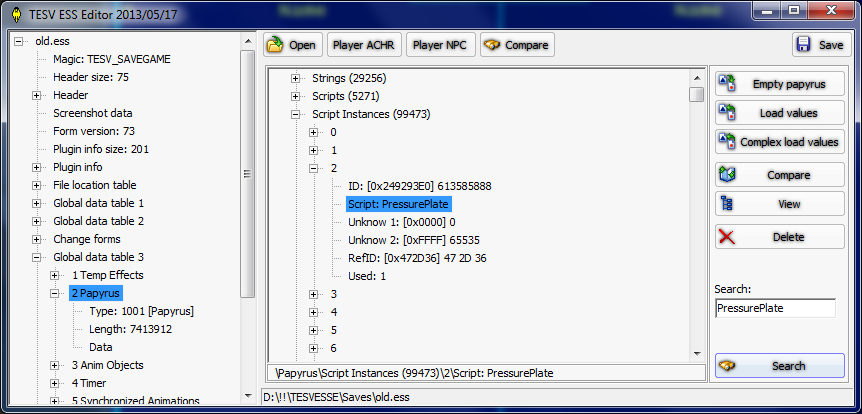Expand the Change forms node
Viewport: 862px width, 414px height.
[x=36, y=239]
